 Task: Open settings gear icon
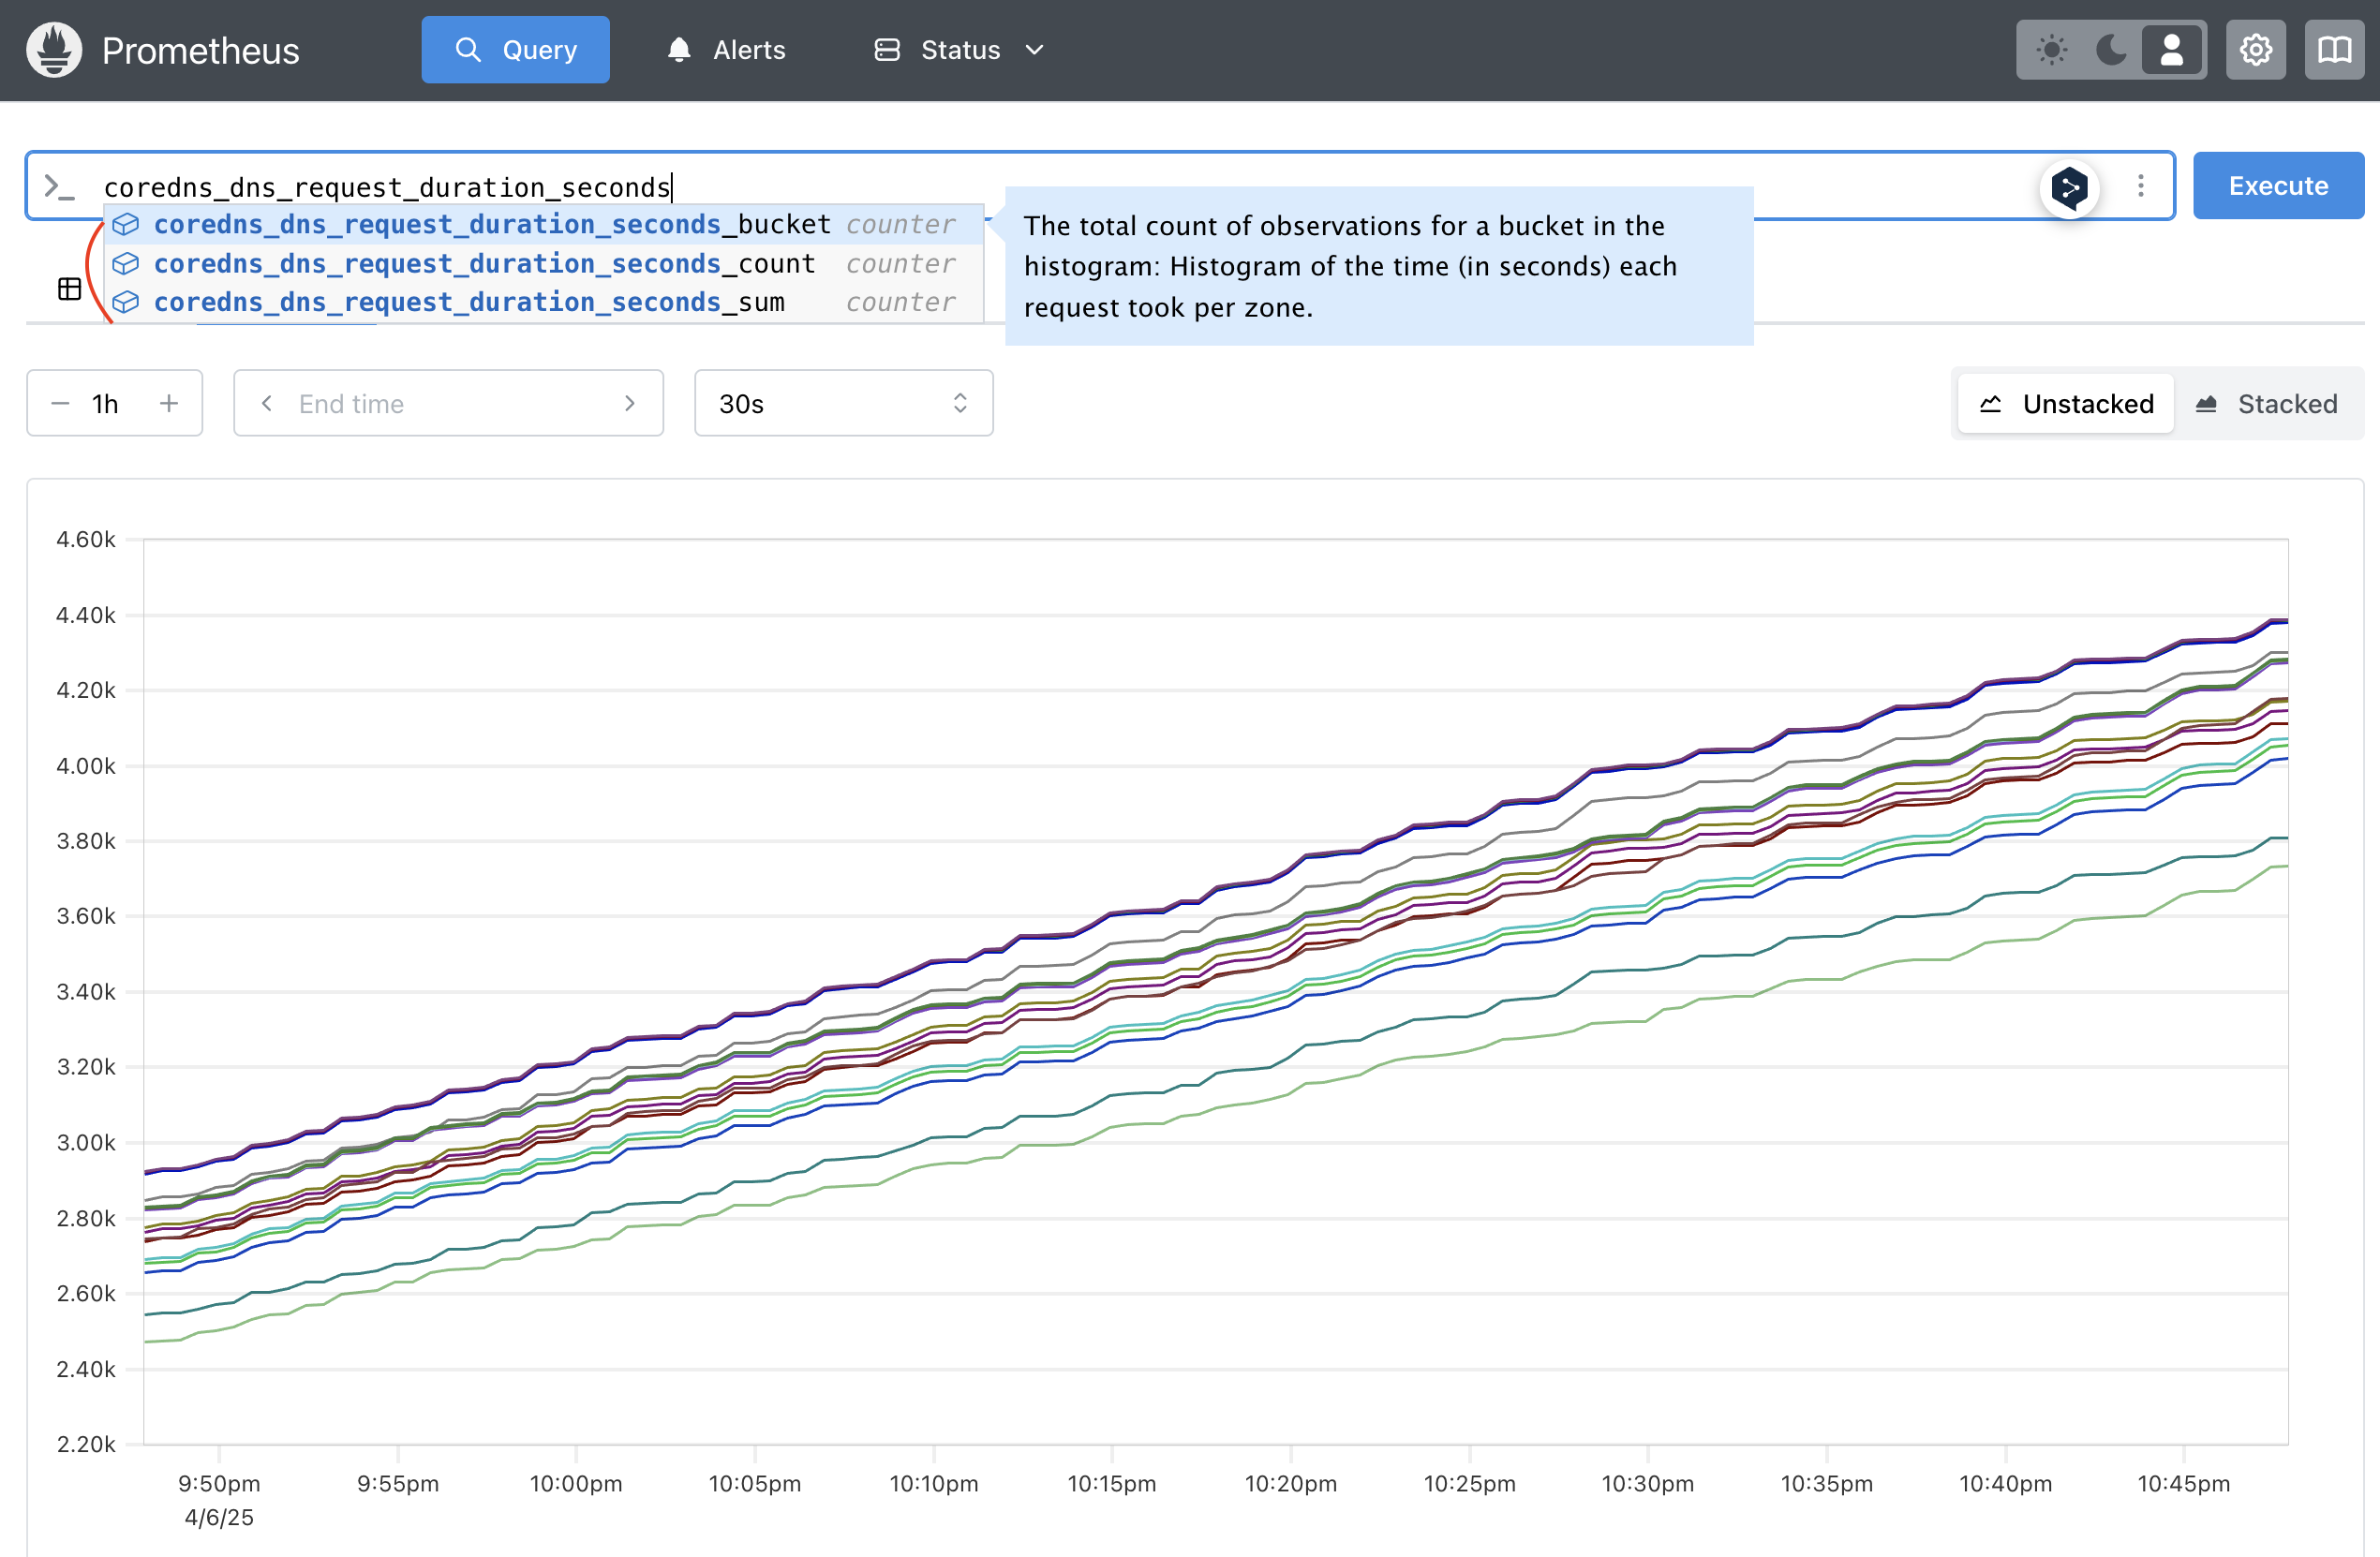[x=2255, y=50]
